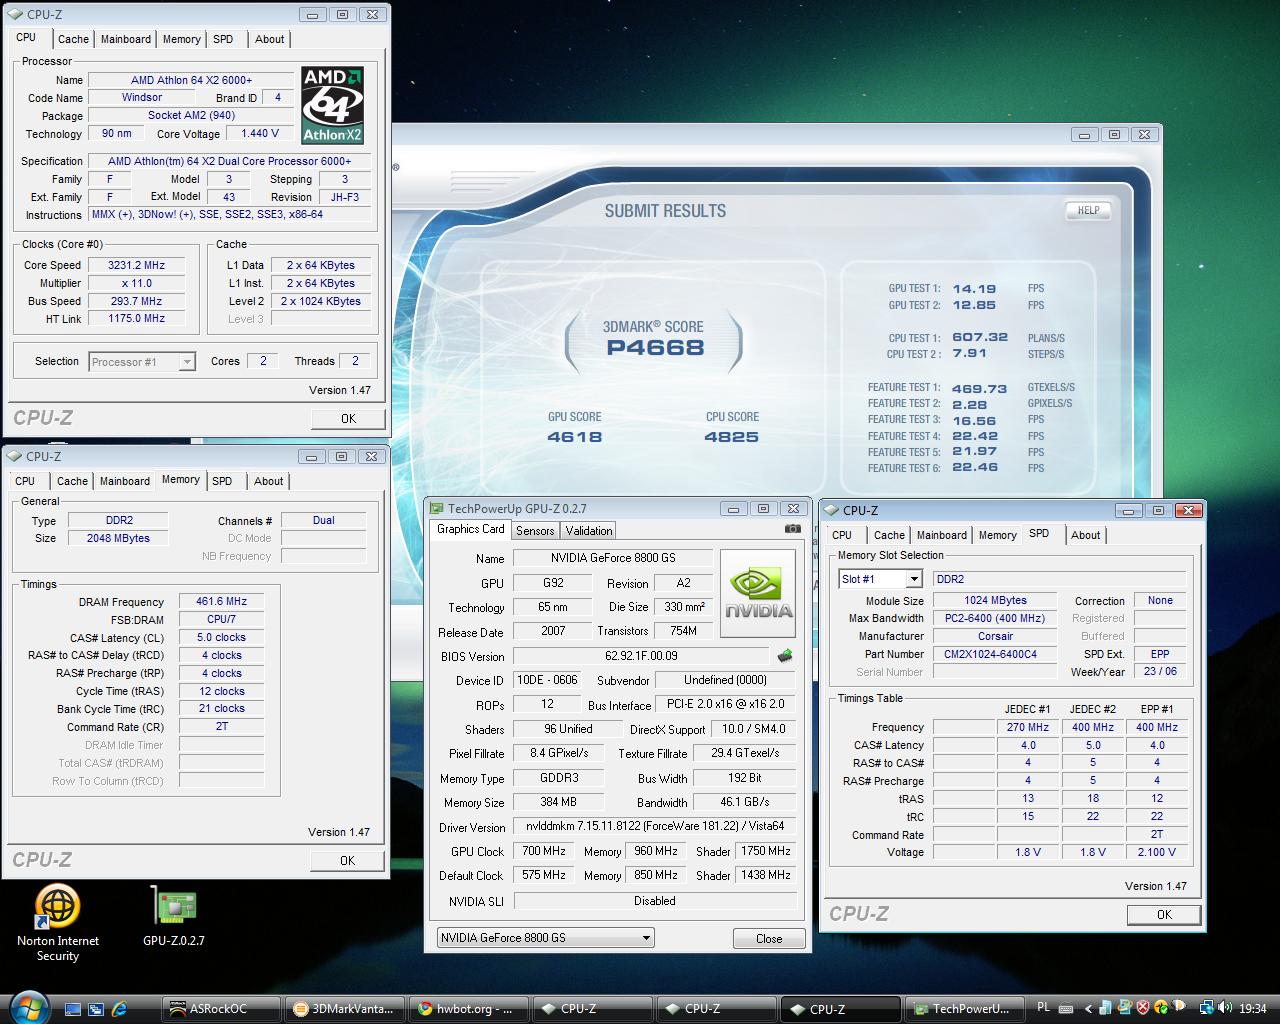This screenshot has height=1024, width=1280.
Task: Open Memory tab in top-left CPU-Z window
Action: click(x=182, y=39)
